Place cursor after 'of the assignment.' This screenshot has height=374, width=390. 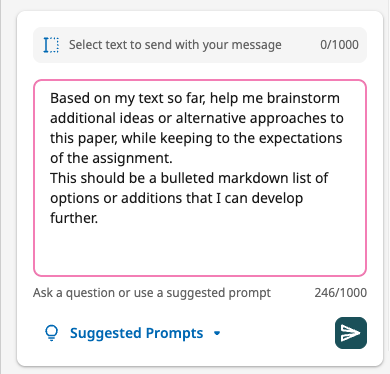(173, 158)
